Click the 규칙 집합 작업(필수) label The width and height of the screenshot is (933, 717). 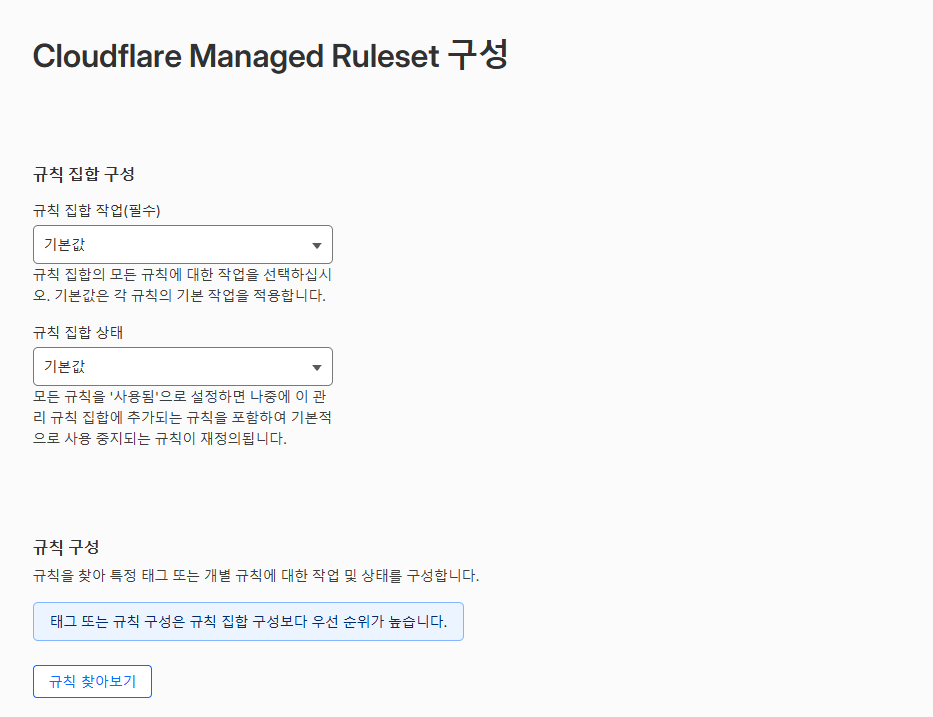click(96, 211)
